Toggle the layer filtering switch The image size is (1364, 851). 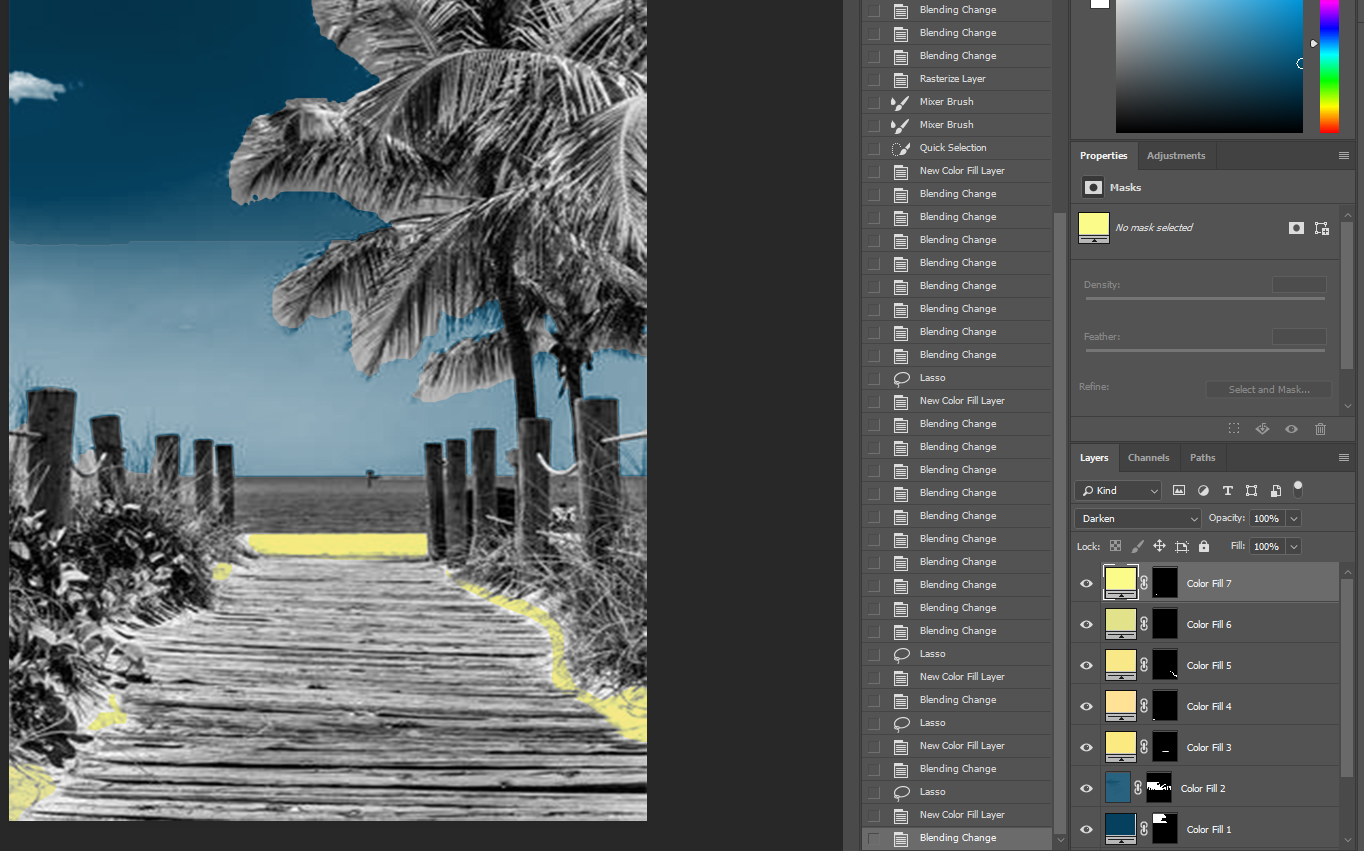pyautogui.click(x=1297, y=489)
